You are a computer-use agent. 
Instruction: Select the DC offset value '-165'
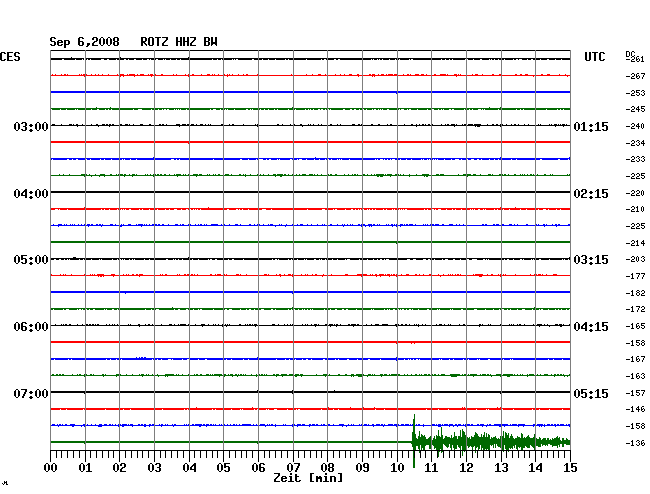tap(635, 326)
